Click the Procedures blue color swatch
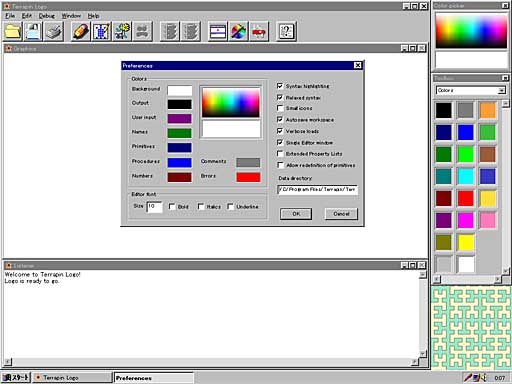The height and width of the screenshot is (384, 512). pos(180,163)
